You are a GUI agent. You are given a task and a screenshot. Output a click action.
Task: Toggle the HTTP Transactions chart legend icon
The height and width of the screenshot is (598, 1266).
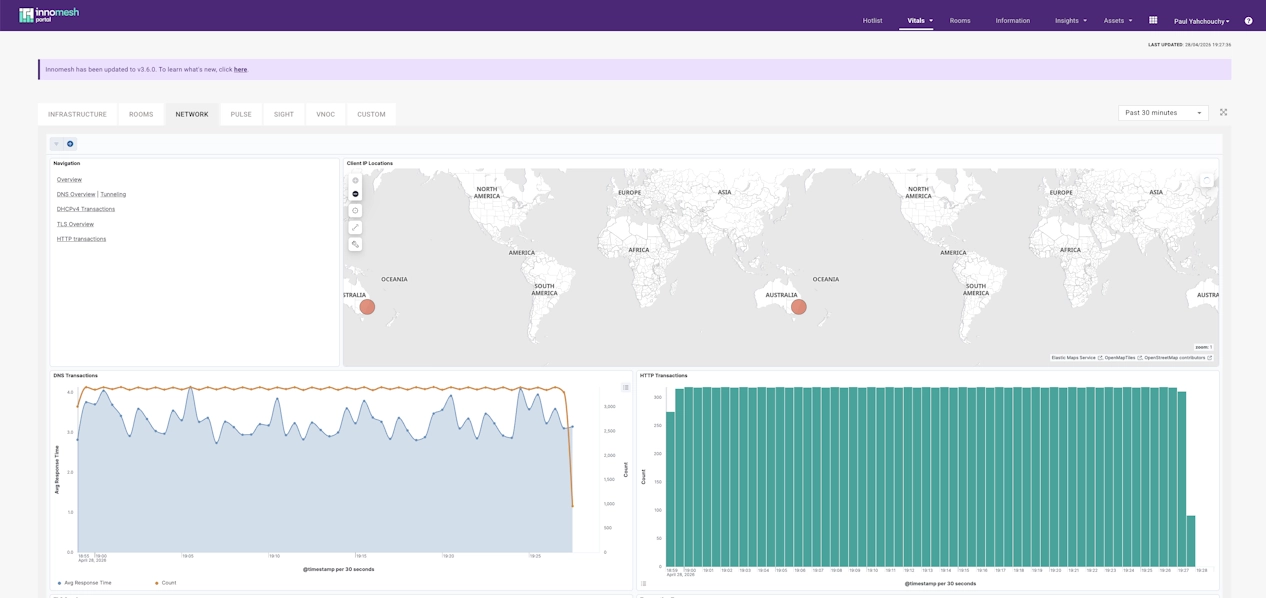click(644, 583)
